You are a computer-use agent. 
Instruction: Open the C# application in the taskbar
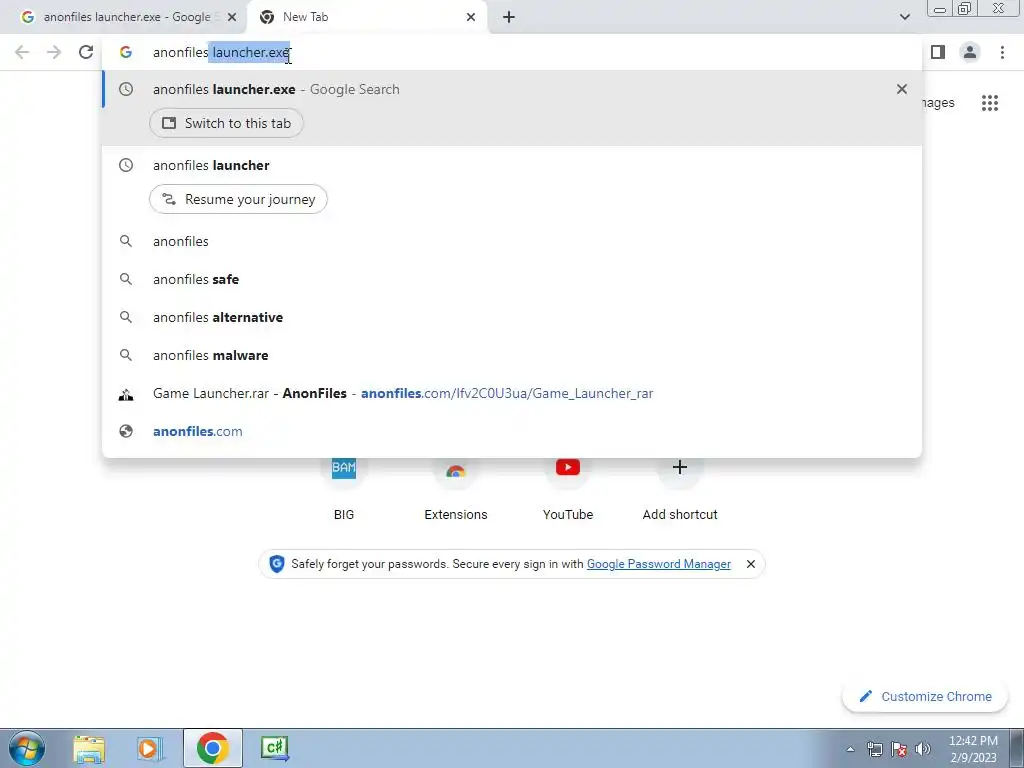[274, 748]
